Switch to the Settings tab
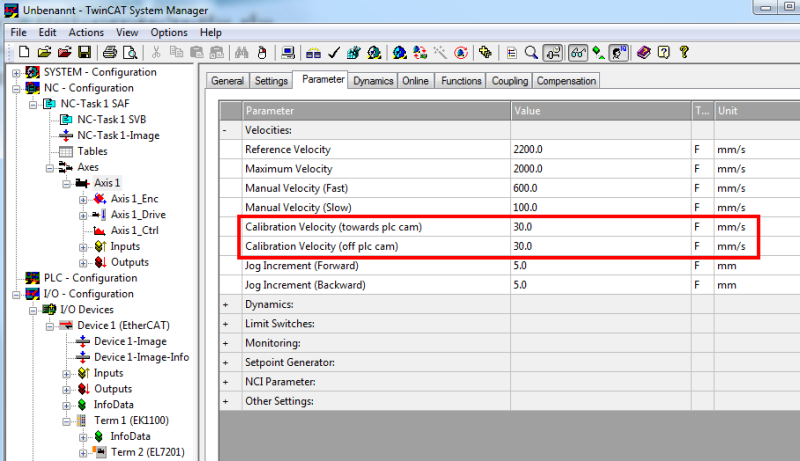Image resolution: width=800 pixels, height=461 pixels. tap(271, 81)
